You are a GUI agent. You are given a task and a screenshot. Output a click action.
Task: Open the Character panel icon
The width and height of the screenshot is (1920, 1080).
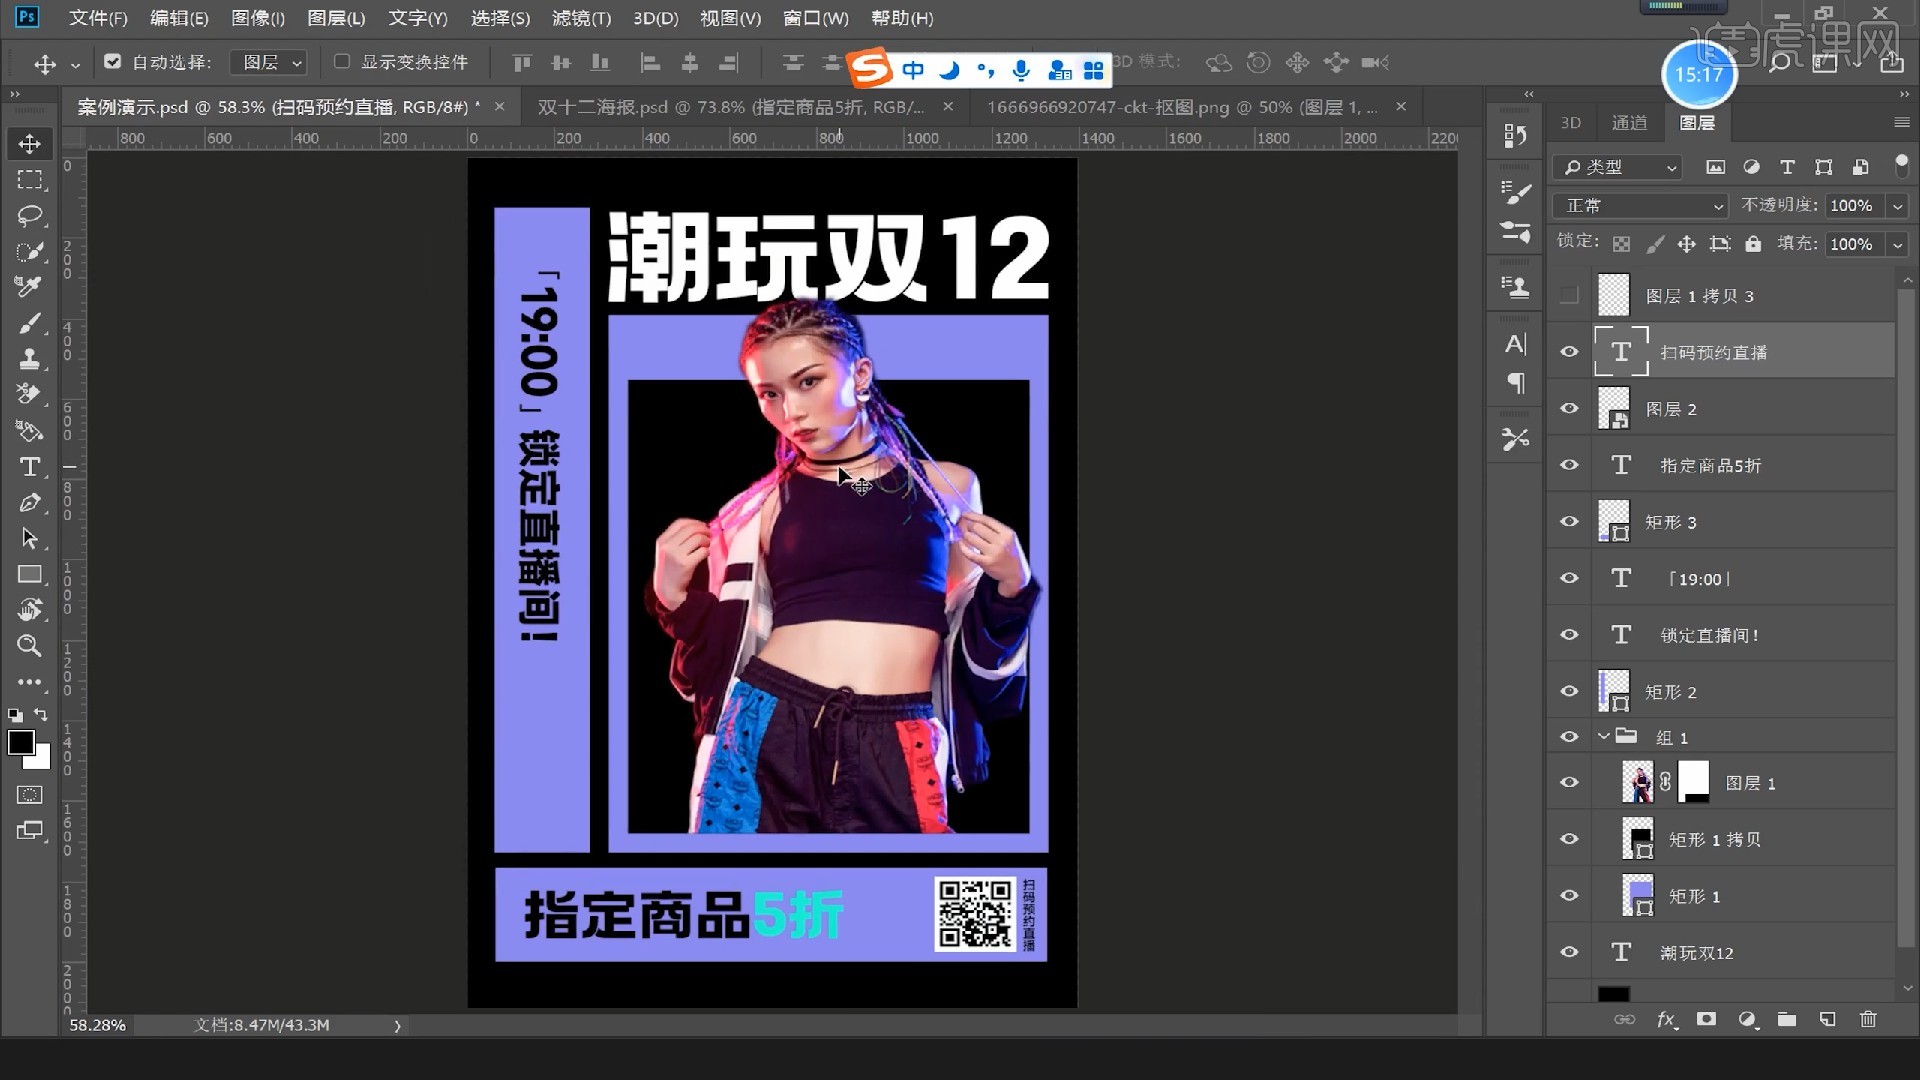[1515, 345]
